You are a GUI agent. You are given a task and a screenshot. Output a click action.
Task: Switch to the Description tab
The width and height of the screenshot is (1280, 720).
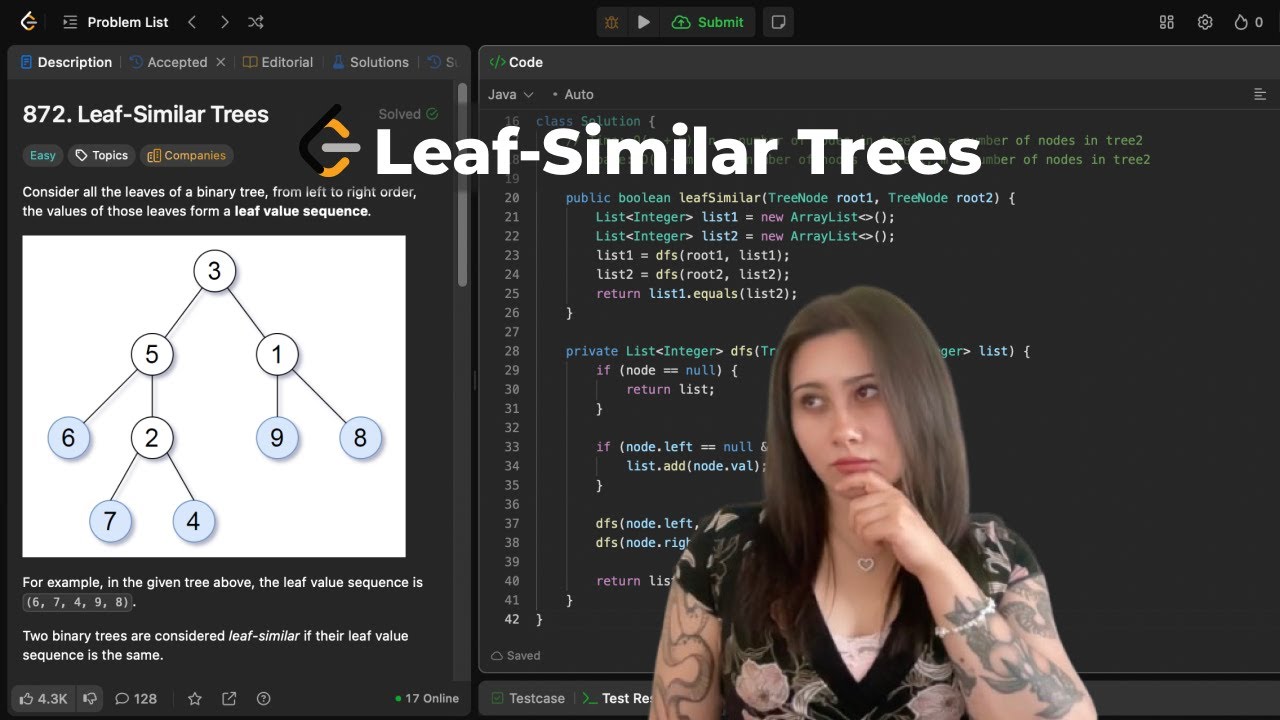66,62
